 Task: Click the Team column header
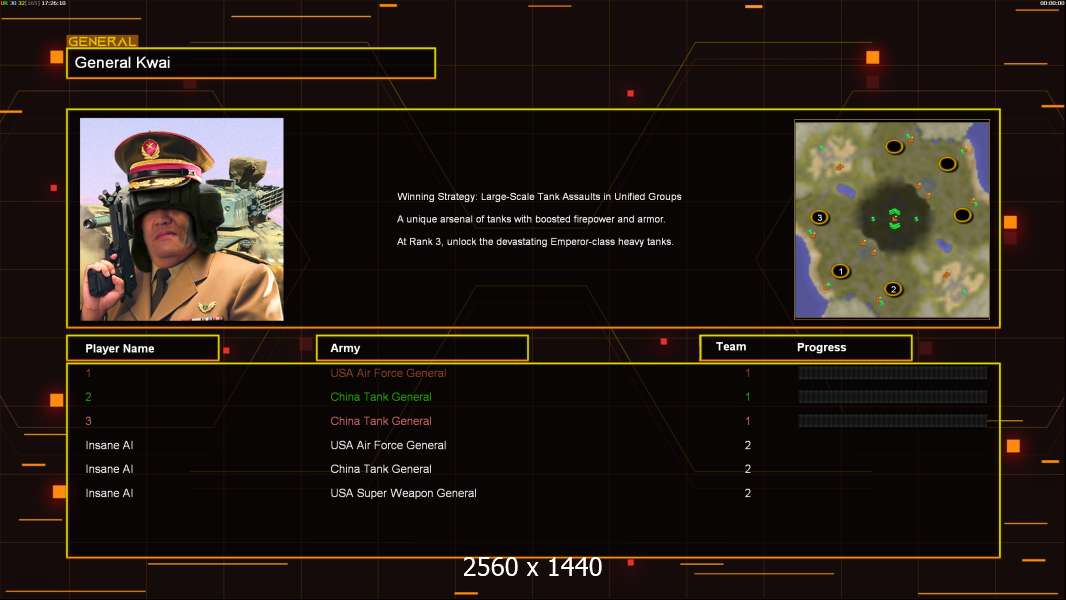pyautogui.click(x=731, y=347)
